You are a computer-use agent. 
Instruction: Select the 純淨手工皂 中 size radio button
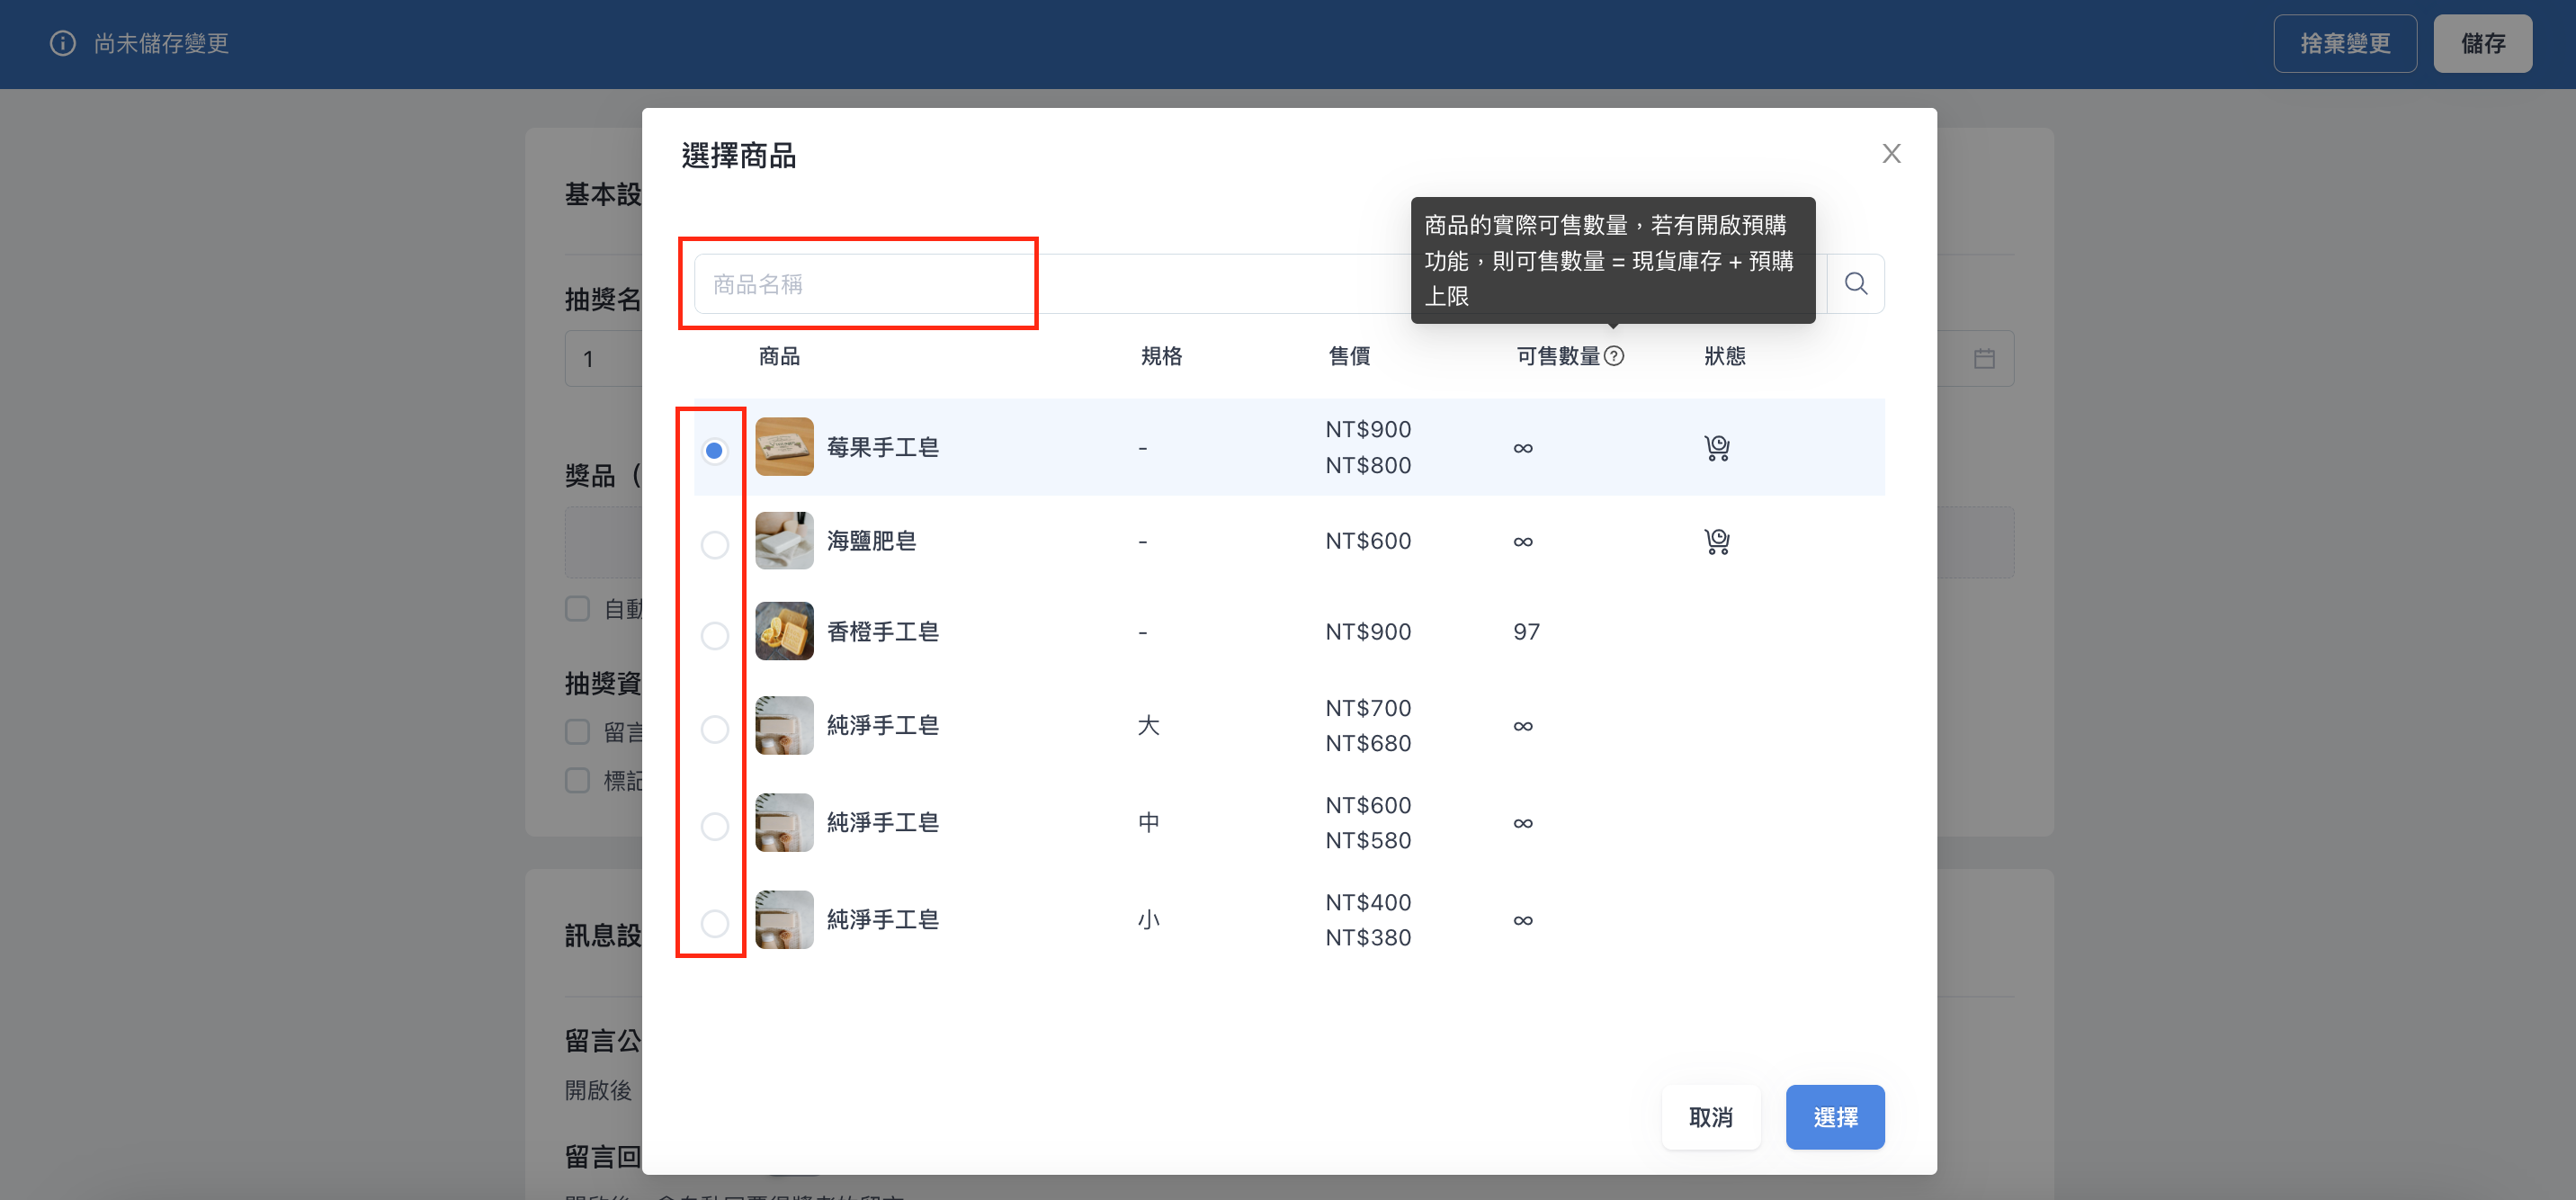point(714,826)
